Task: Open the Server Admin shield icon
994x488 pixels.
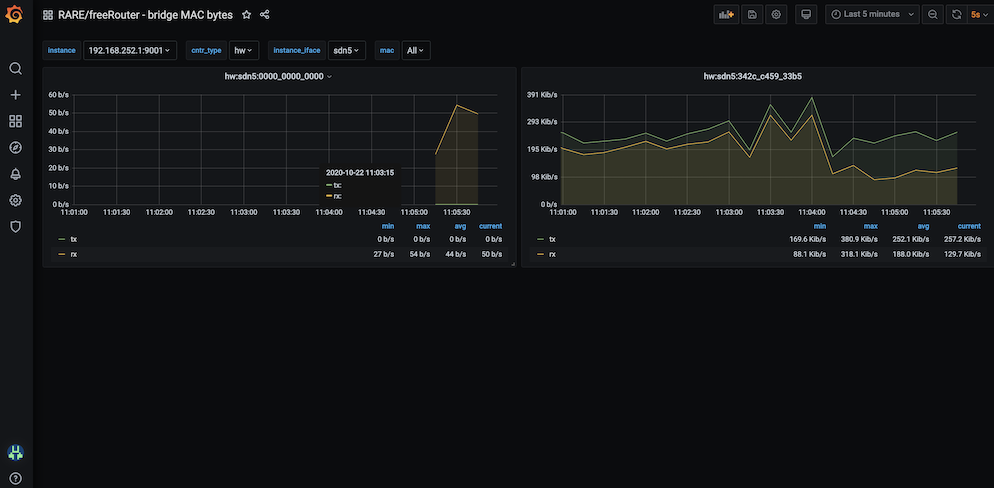Action: [x=16, y=226]
